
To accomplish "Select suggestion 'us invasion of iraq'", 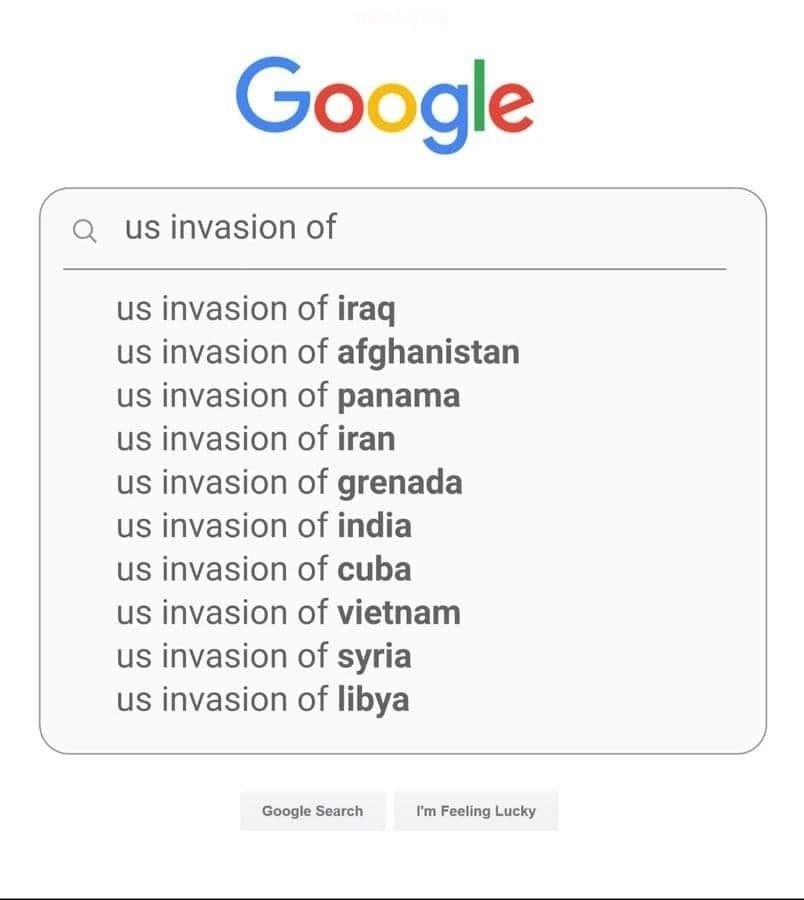I will (x=256, y=309).
